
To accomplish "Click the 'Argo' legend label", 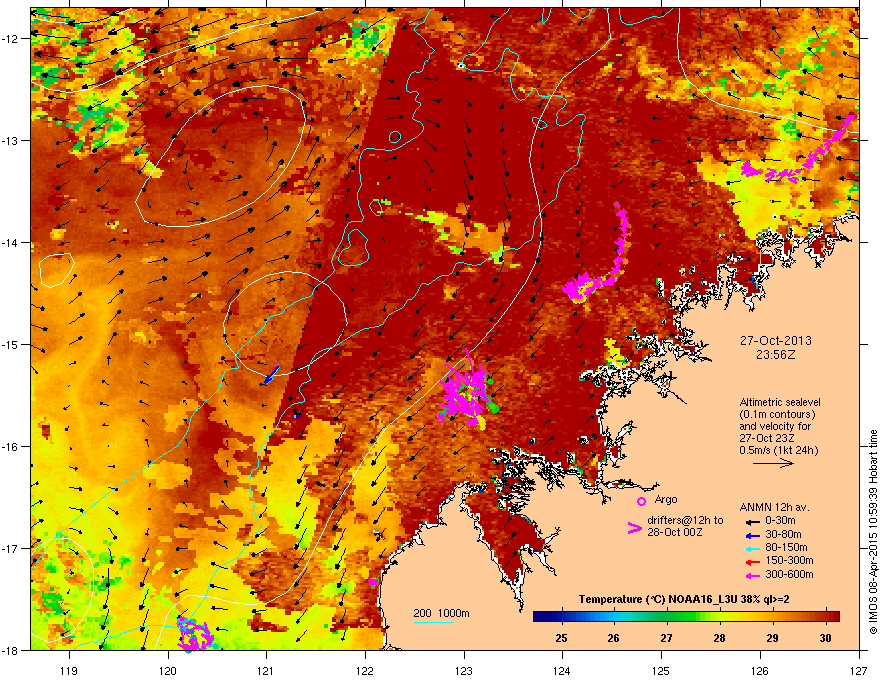I will (x=666, y=499).
